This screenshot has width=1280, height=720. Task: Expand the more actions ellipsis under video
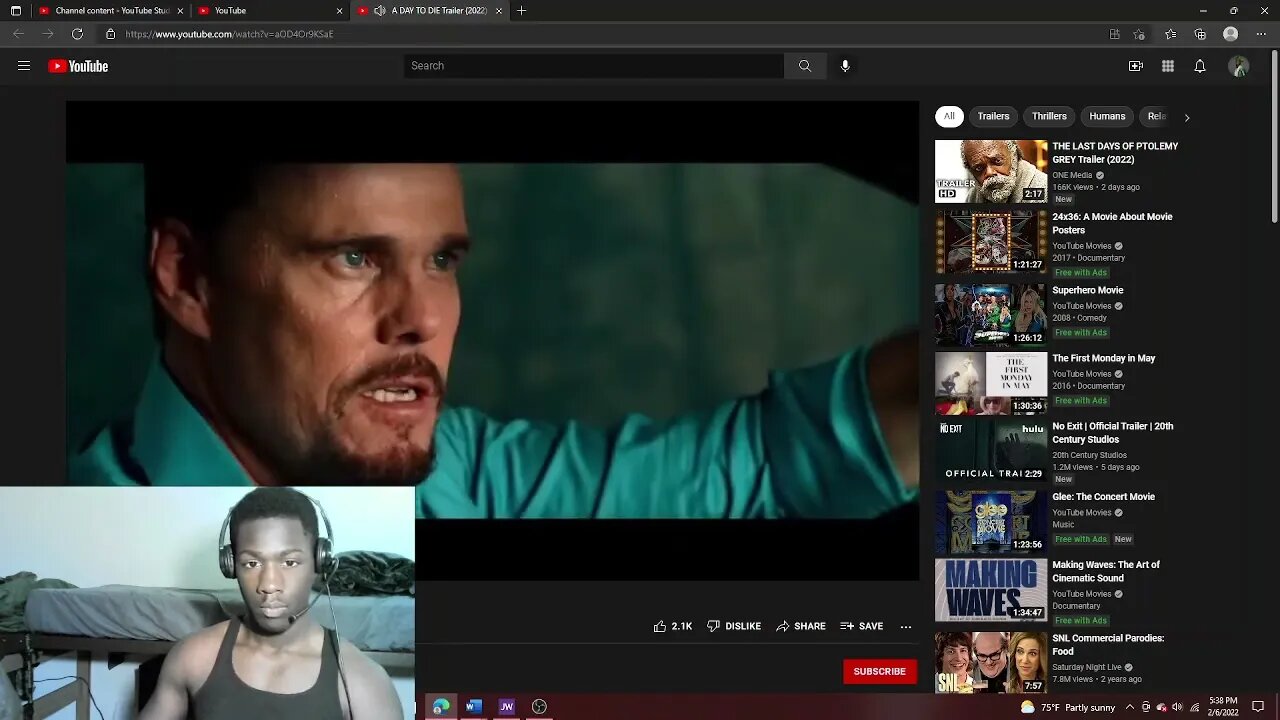[x=906, y=626]
